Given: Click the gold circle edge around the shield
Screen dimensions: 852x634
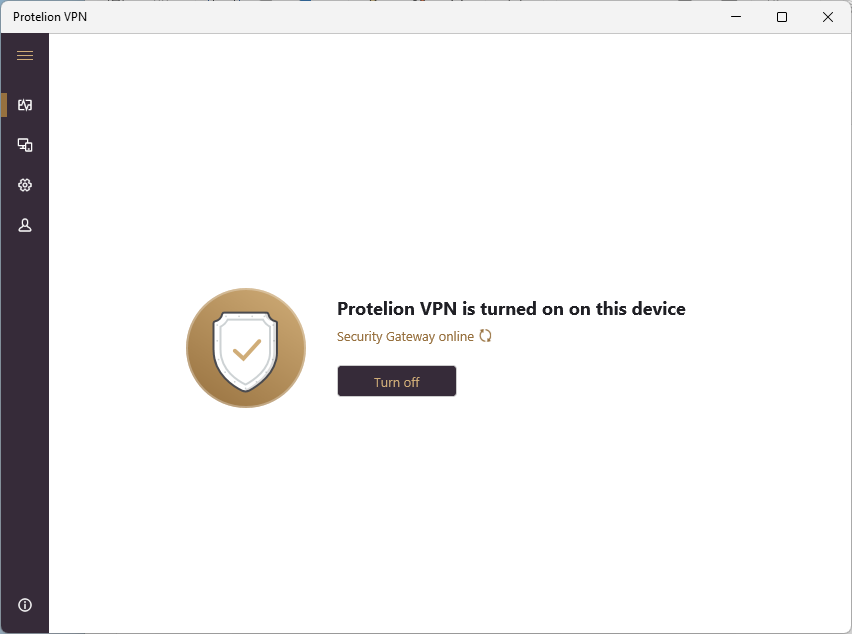Looking at the screenshot, I should [190, 348].
